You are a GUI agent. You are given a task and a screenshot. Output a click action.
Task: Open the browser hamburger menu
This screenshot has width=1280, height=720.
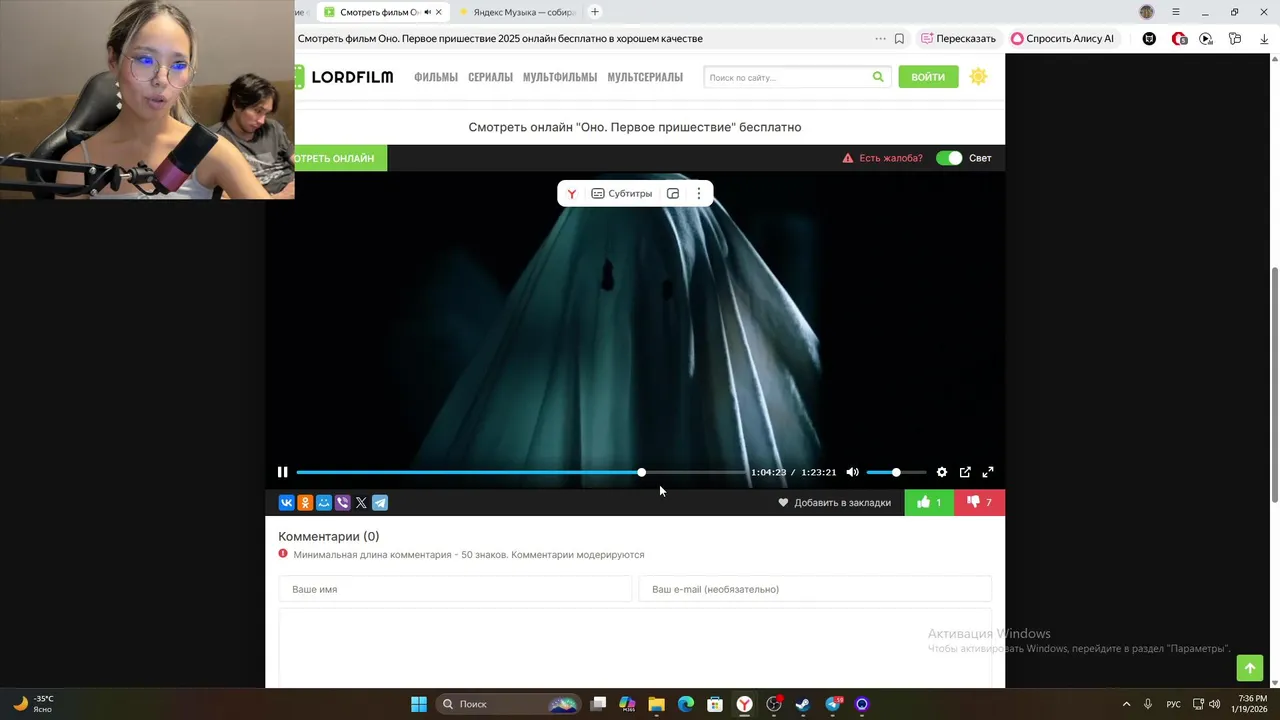pyautogui.click(x=1176, y=12)
